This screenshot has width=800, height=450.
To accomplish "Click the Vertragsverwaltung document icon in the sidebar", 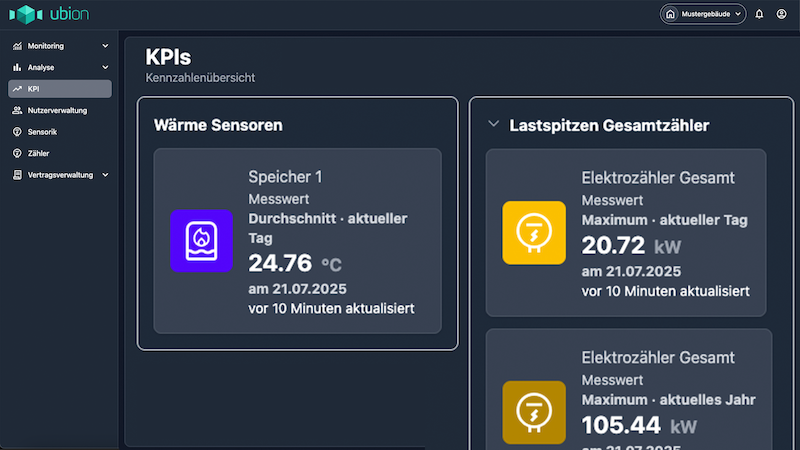I will pyautogui.click(x=17, y=175).
